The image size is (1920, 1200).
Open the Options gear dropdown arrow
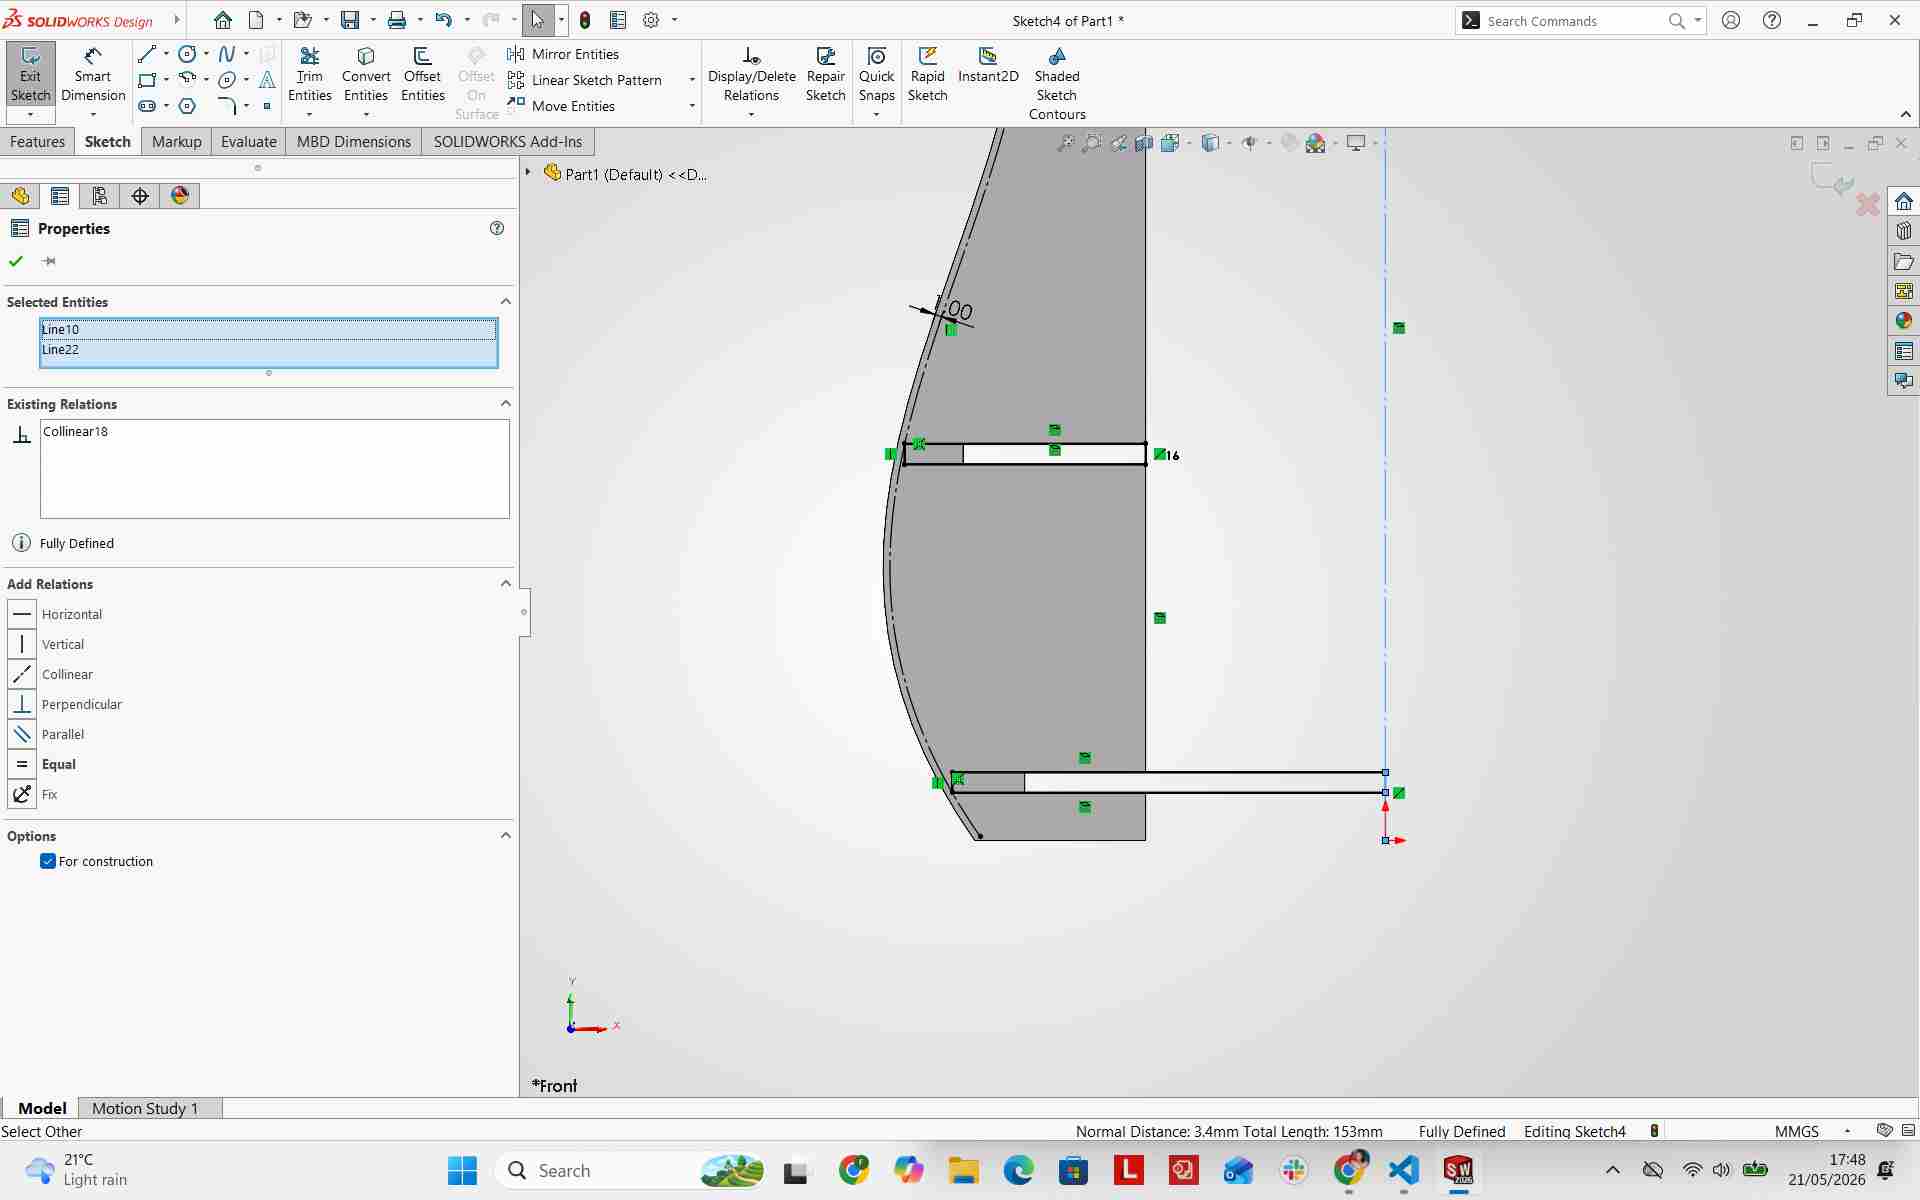click(x=674, y=20)
